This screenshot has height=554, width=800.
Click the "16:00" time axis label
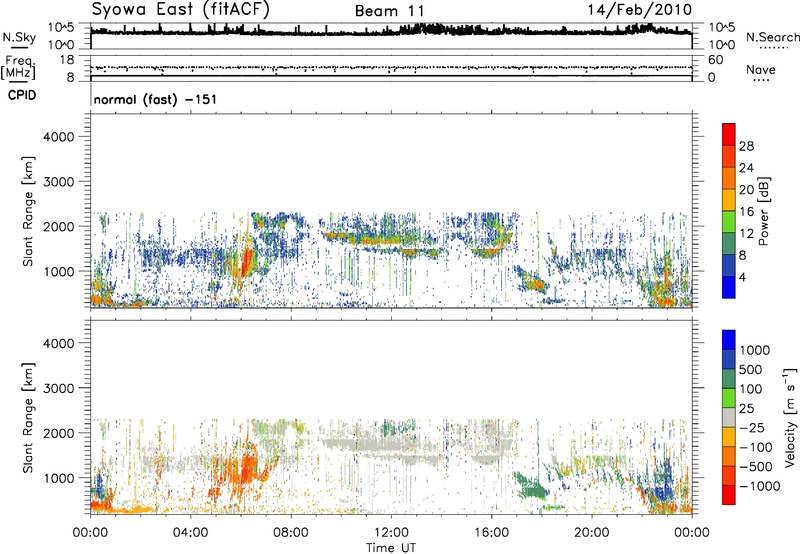[x=491, y=533]
